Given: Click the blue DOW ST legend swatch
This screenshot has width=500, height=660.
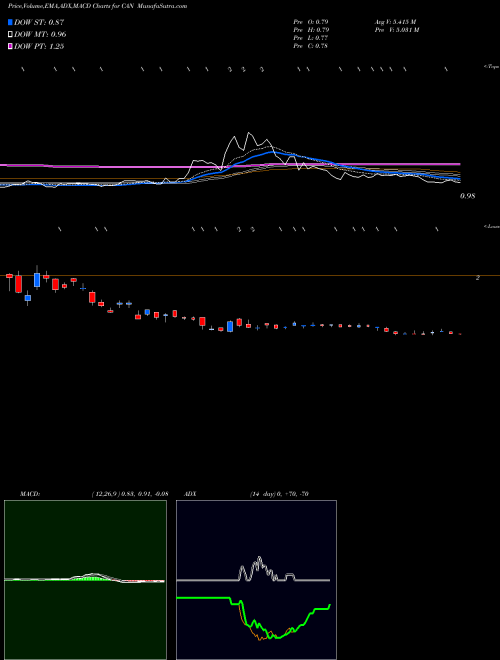Looking at the screenshot, I should [x=11, y=23].
